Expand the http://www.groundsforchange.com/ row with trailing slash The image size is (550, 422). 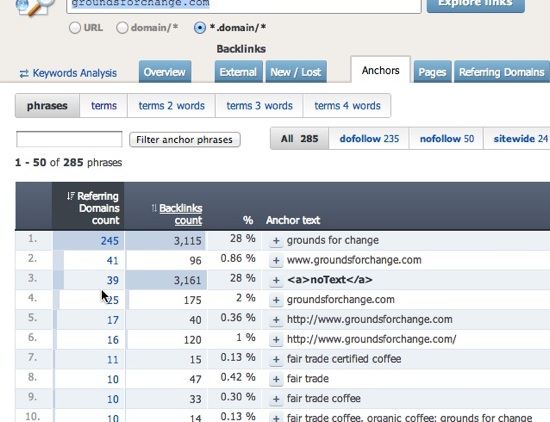tap(276, 340)
